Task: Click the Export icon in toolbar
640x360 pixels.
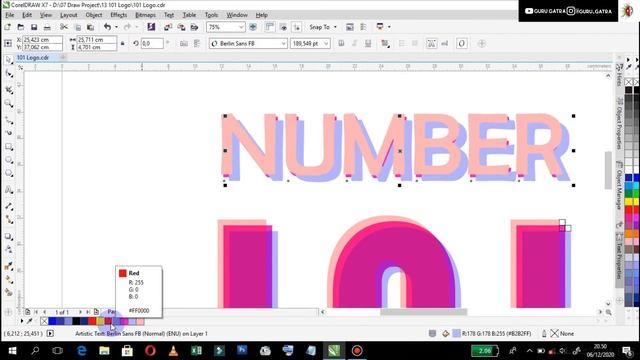Action: [x=181, y=27]
